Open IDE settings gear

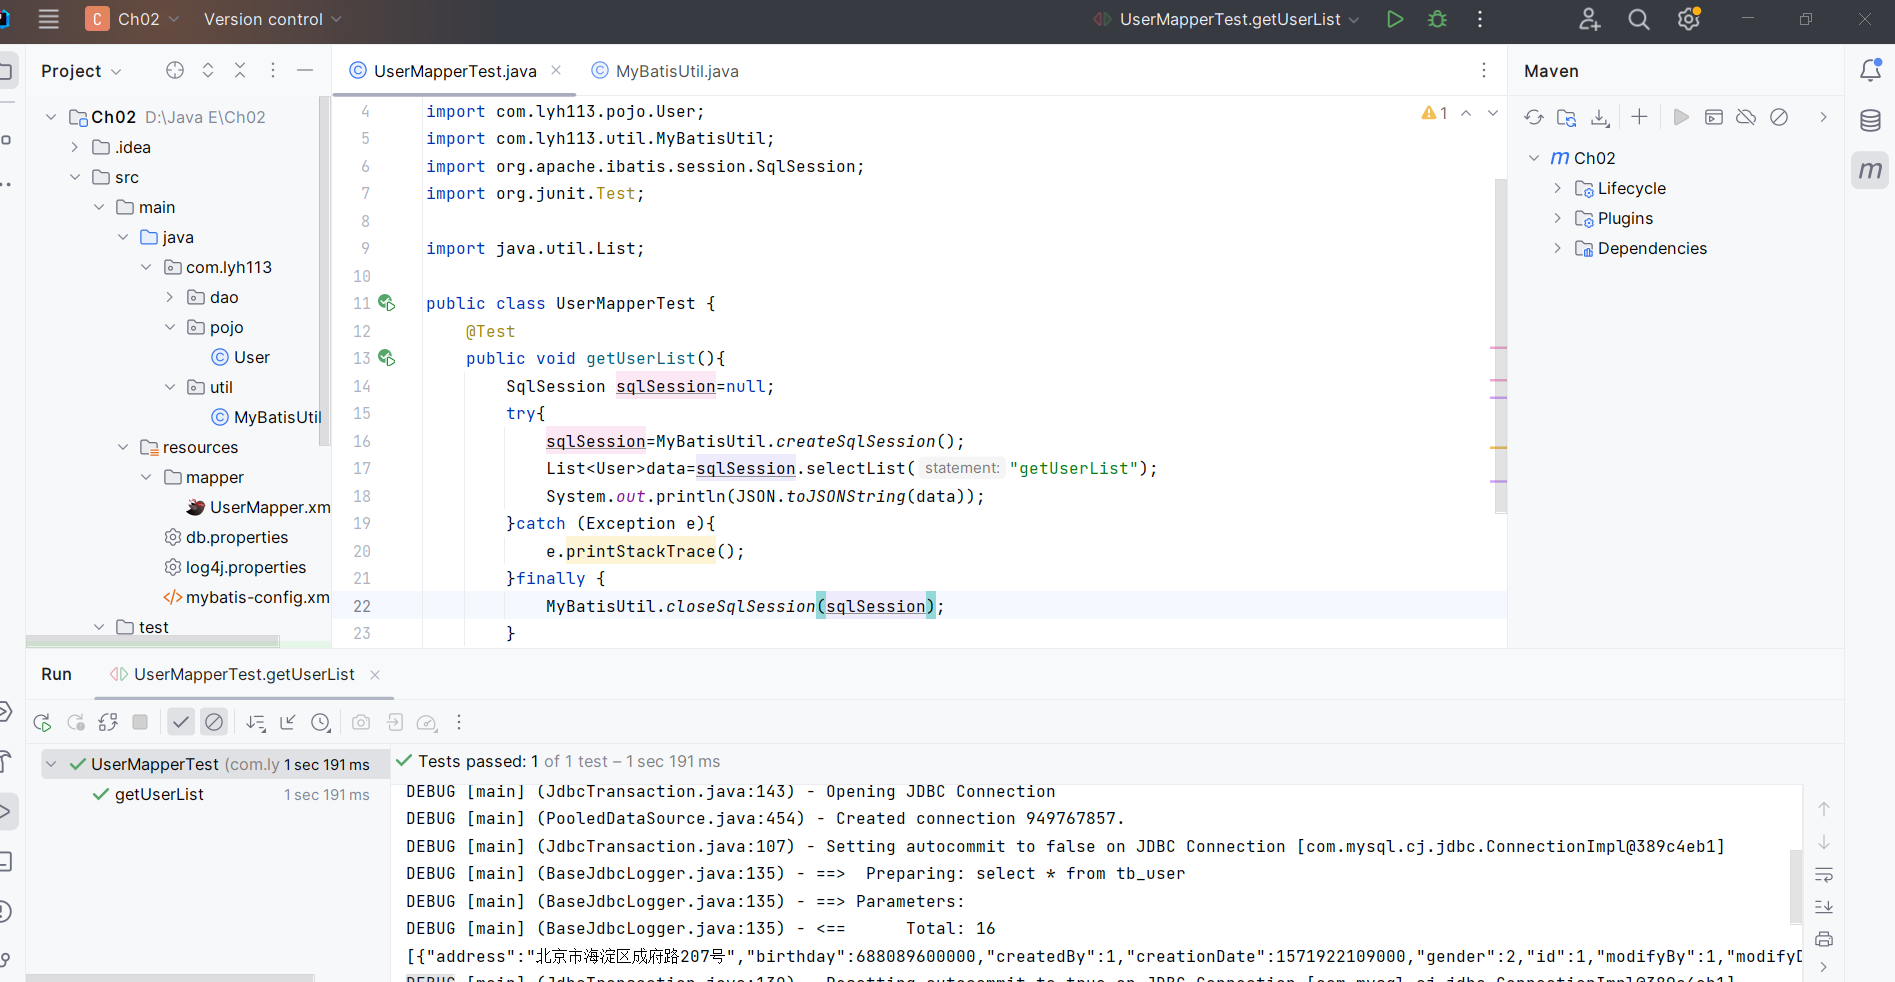click(1689, 19)
